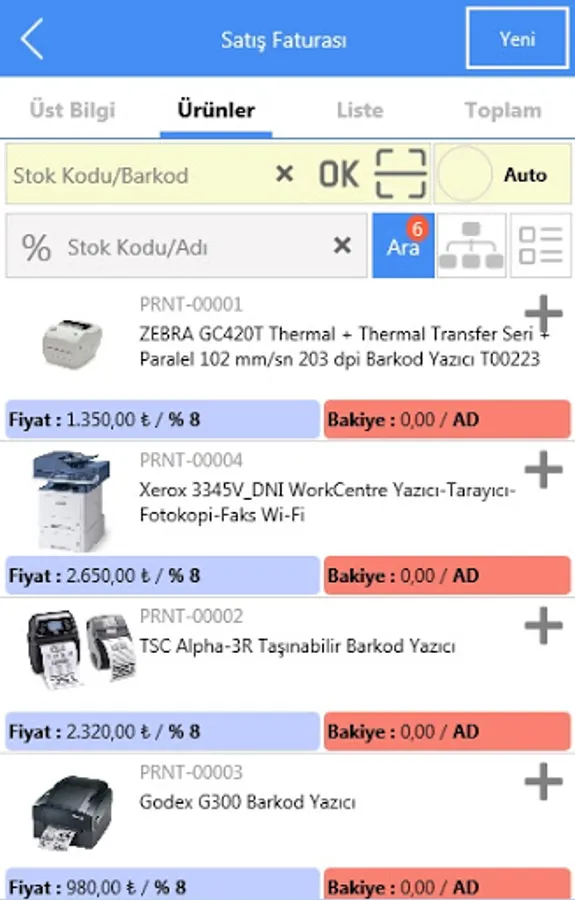Clear the Stok Kodu/Adı search field
The height and width of the screenshot is (900, 575).
343,246
